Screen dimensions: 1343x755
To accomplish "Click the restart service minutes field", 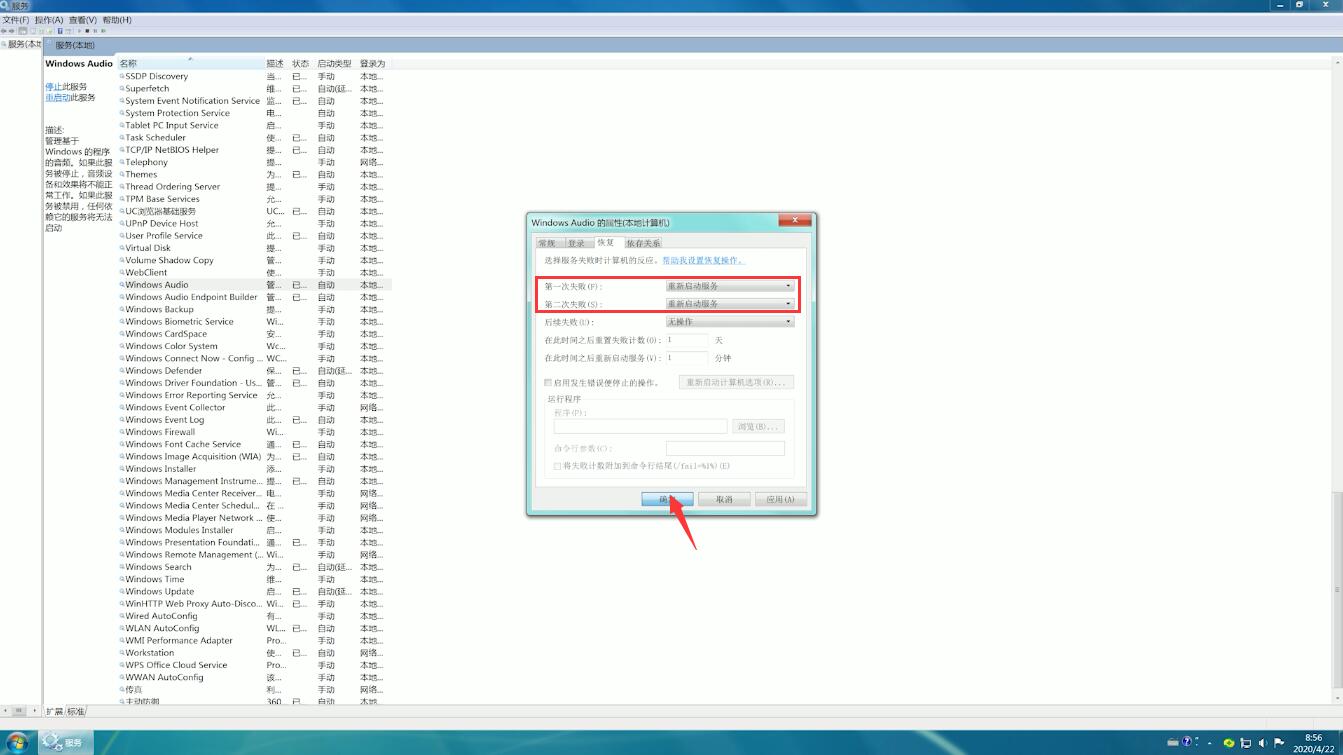I will (x=687, y=358).
